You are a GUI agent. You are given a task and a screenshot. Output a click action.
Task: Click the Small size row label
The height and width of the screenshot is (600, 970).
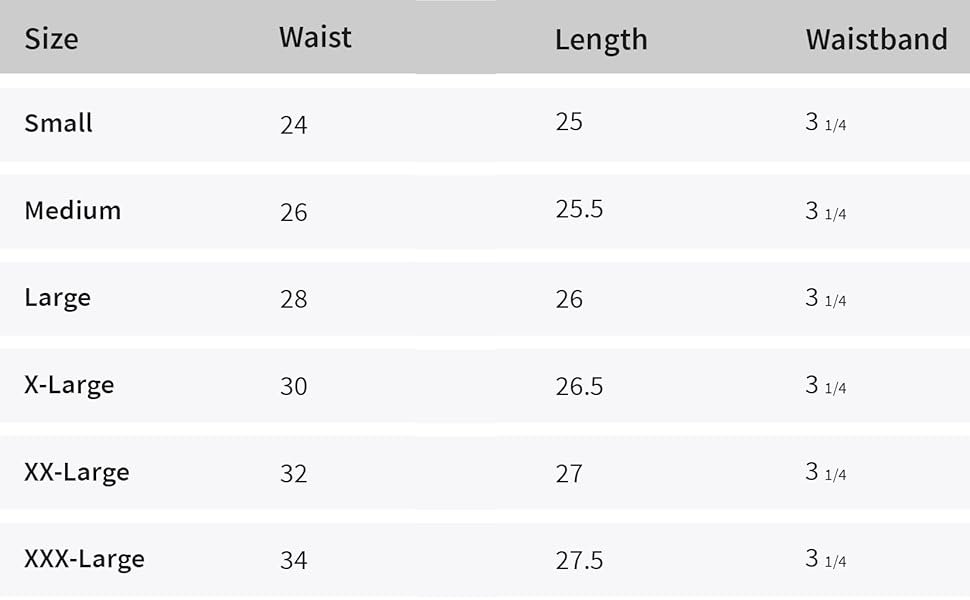[x=58, y=123]
